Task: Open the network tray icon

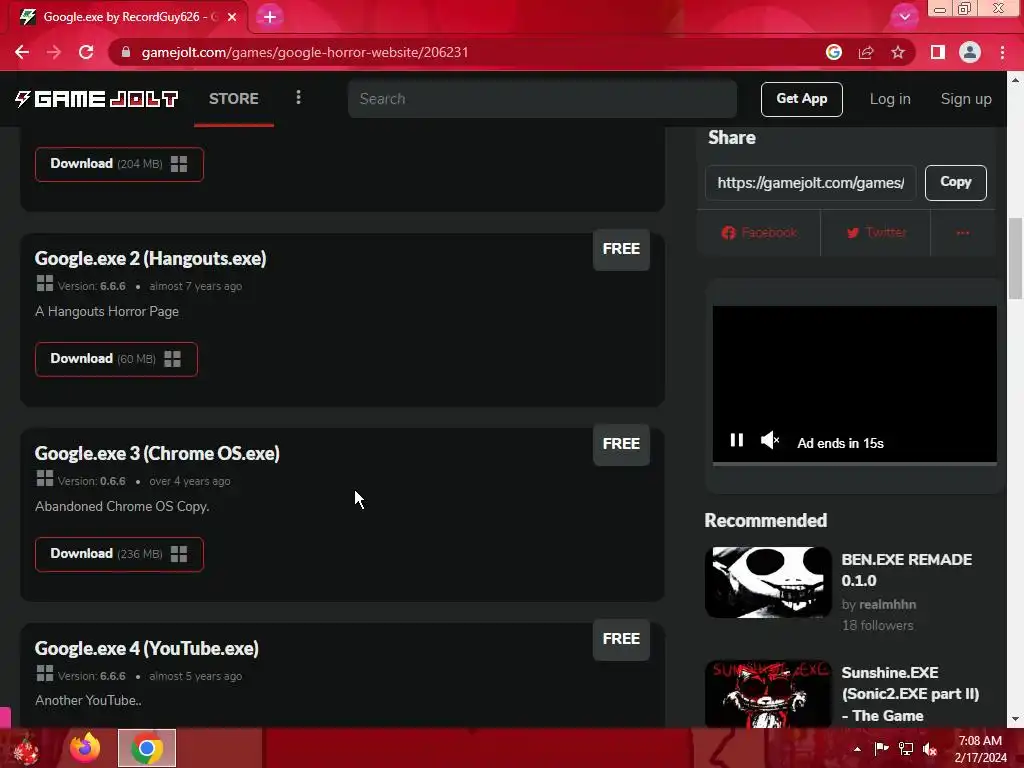Action: (906, 749)
